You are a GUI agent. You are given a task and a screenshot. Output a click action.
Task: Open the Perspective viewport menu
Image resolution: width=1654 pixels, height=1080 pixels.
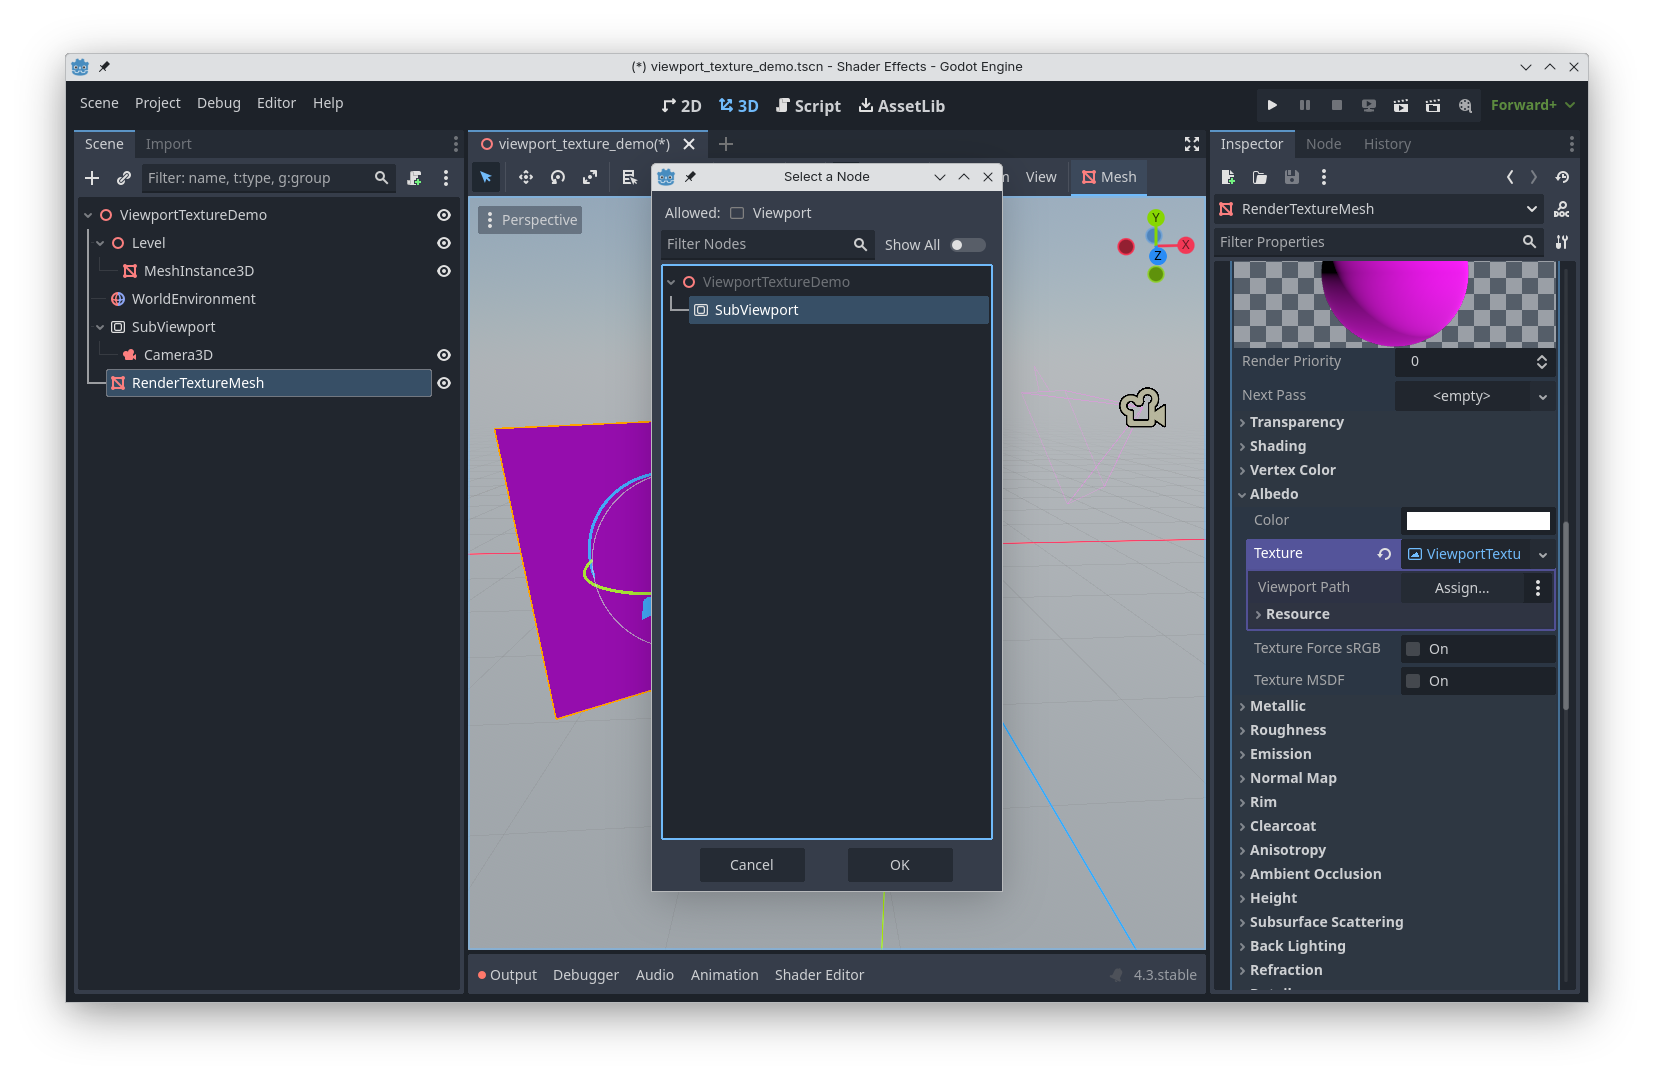530,220
